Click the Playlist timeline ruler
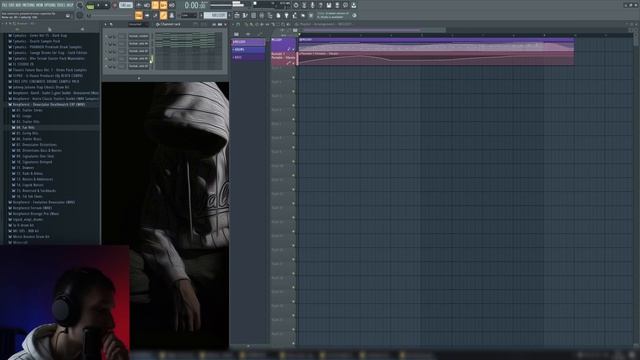This screenshot has height=360, width=640. pyautogui.click(x=465, y=35)
